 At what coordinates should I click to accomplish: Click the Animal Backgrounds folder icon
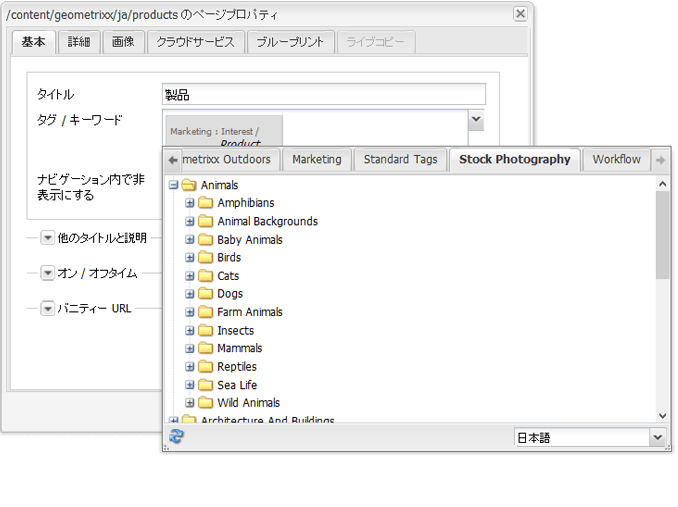[x=205, y=221]
